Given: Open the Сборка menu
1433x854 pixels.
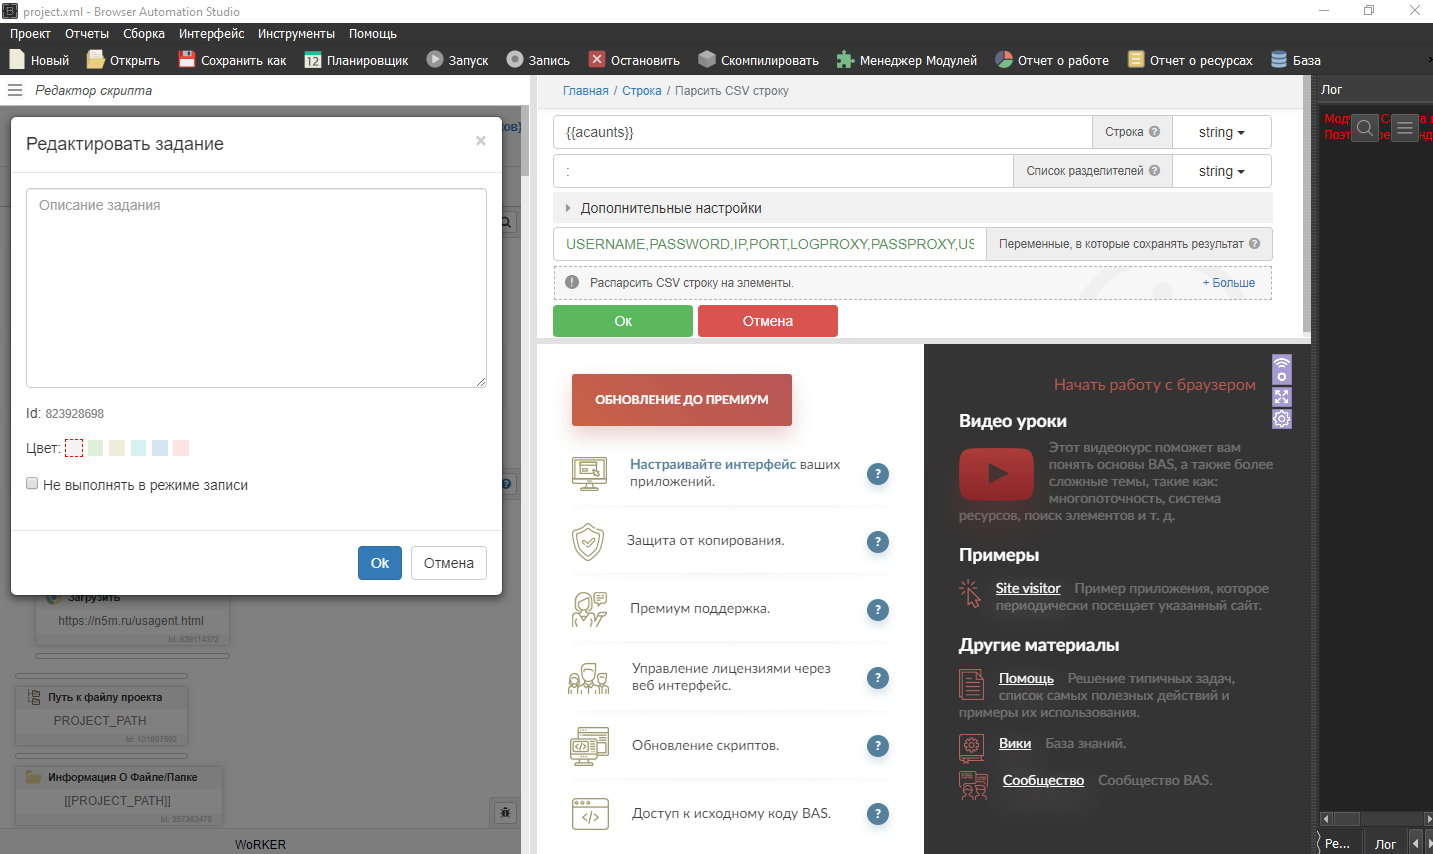Looking at the screenshot, I should pos(144,34).
